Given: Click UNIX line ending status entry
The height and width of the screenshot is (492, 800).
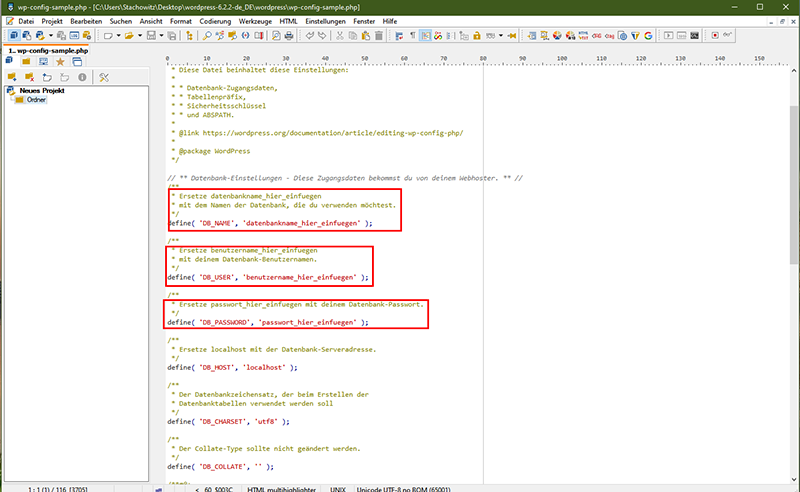Looking at the screenshot, I should 338,489.
